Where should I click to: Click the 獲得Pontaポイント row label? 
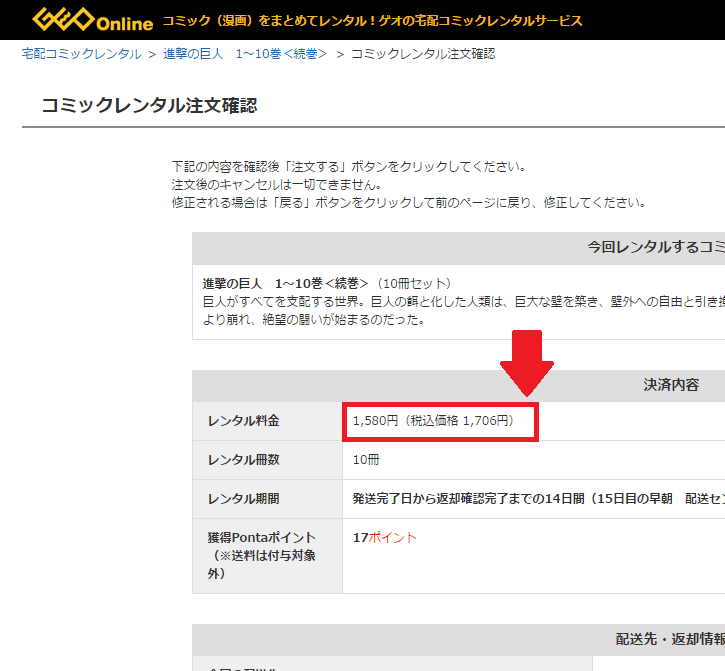[x=261, y=555]
